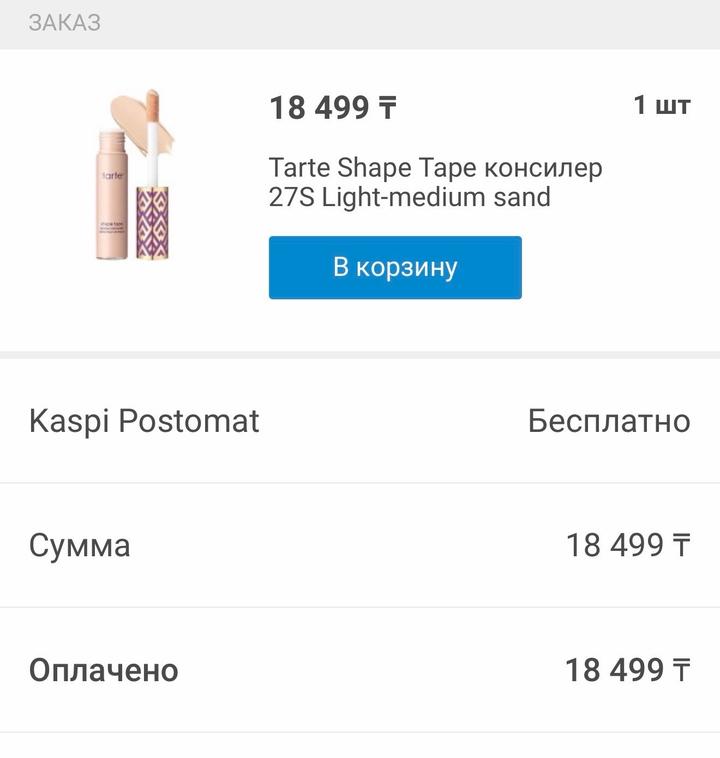This screenshot has height=758, width=720.
Task: Tap the 18 499 amount in the Оплачено row
Action: tap(614, 670)
